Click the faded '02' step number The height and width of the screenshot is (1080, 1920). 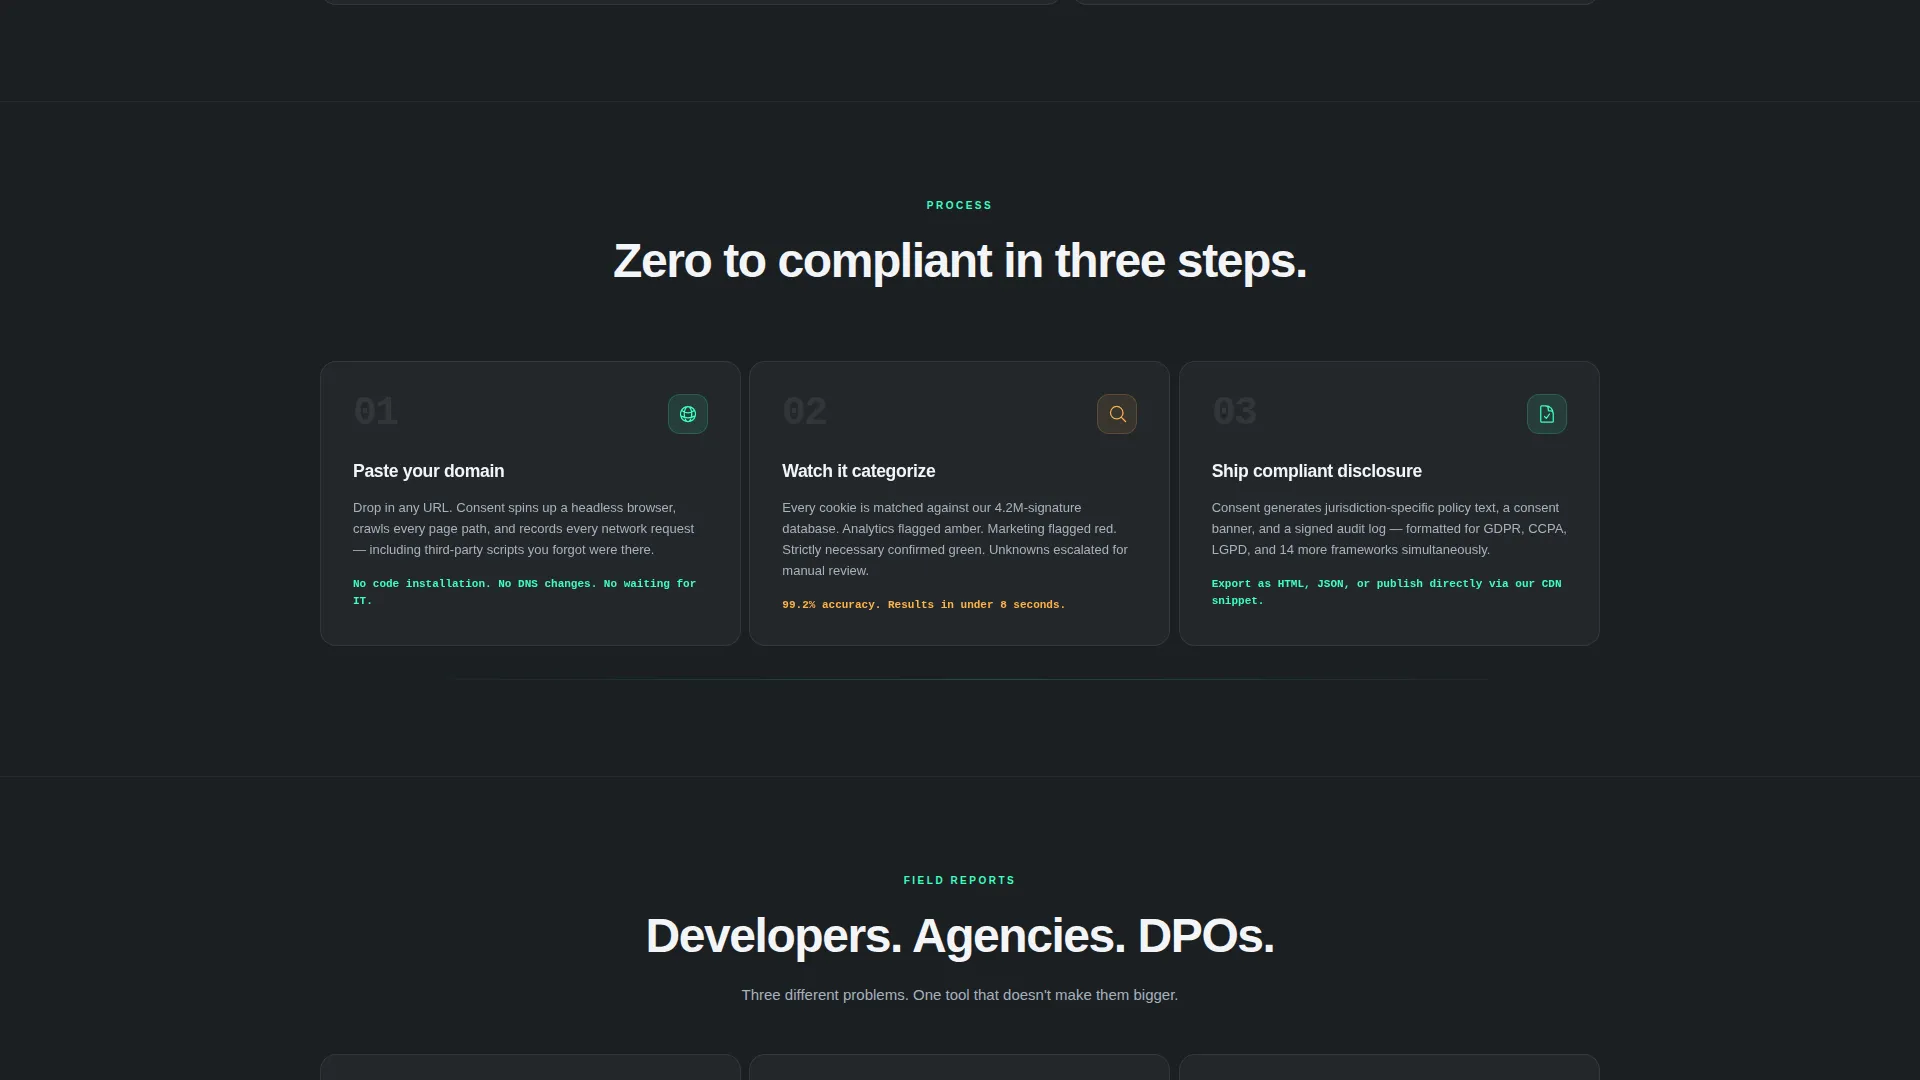point(804,412)
